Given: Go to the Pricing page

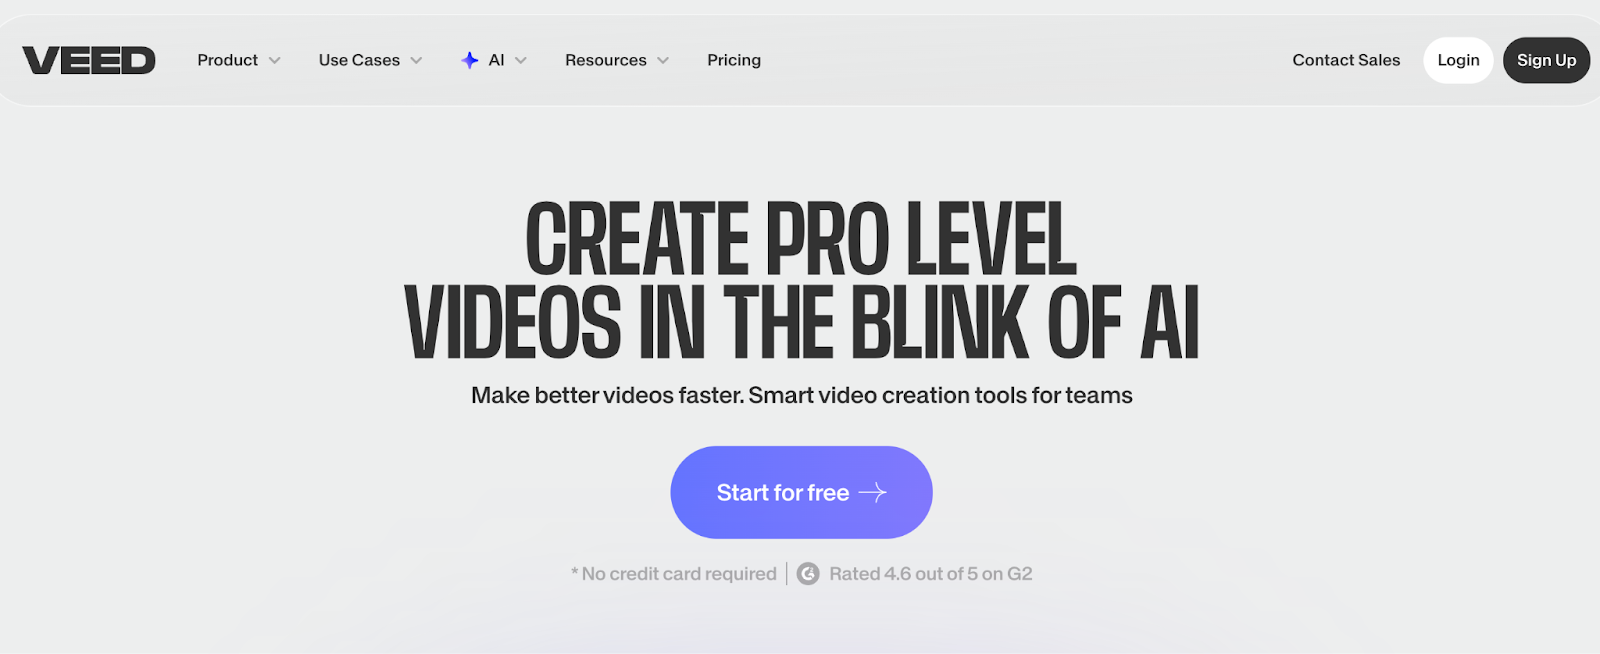Looking at the screenshot, I should 734,60.
